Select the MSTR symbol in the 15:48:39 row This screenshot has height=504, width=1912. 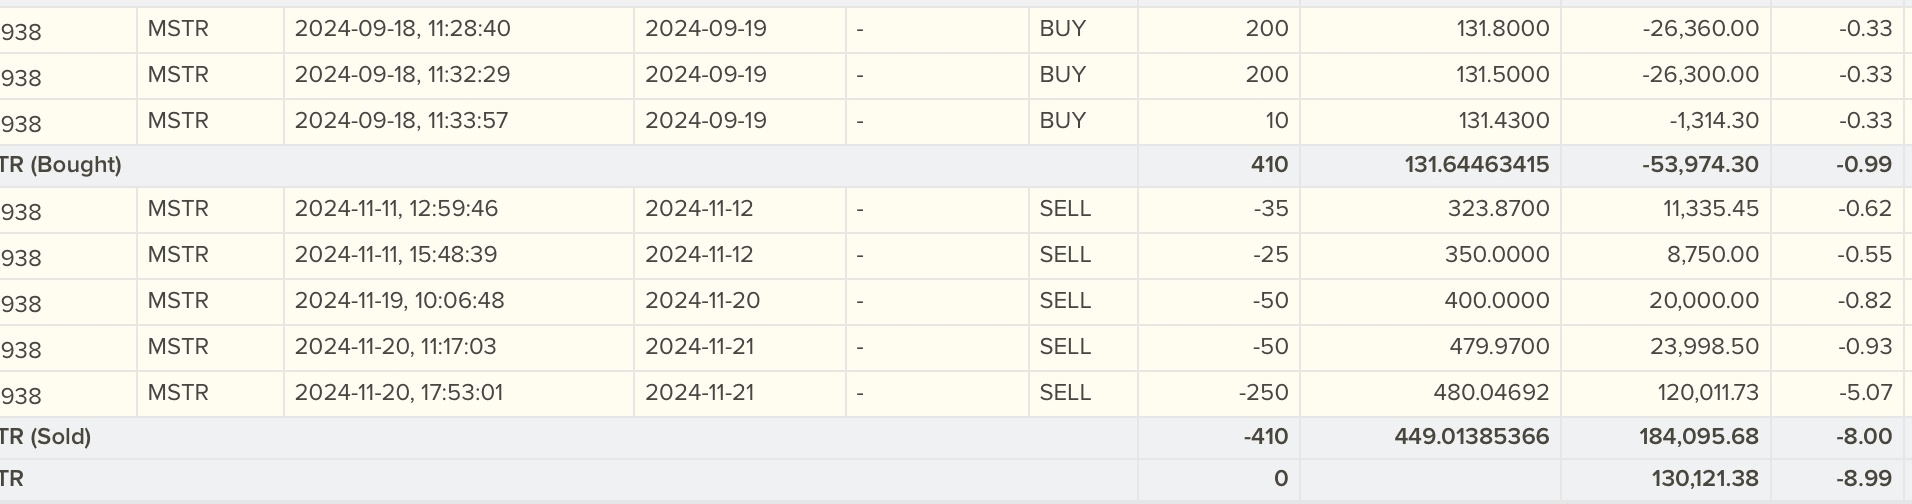(x=178, y=255)
